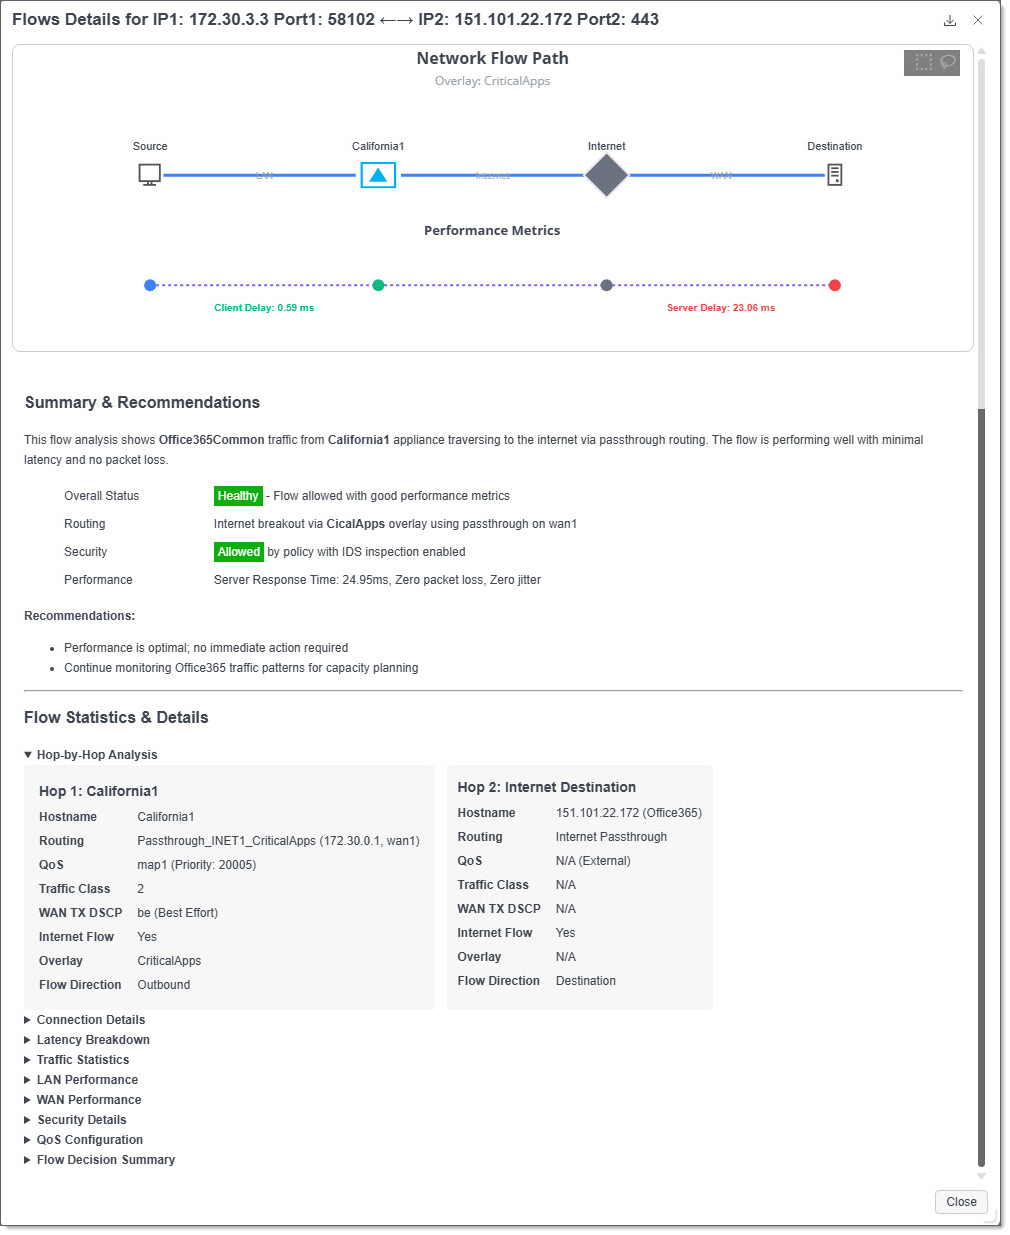Click the red destination performance metric dot

(835, 285)
